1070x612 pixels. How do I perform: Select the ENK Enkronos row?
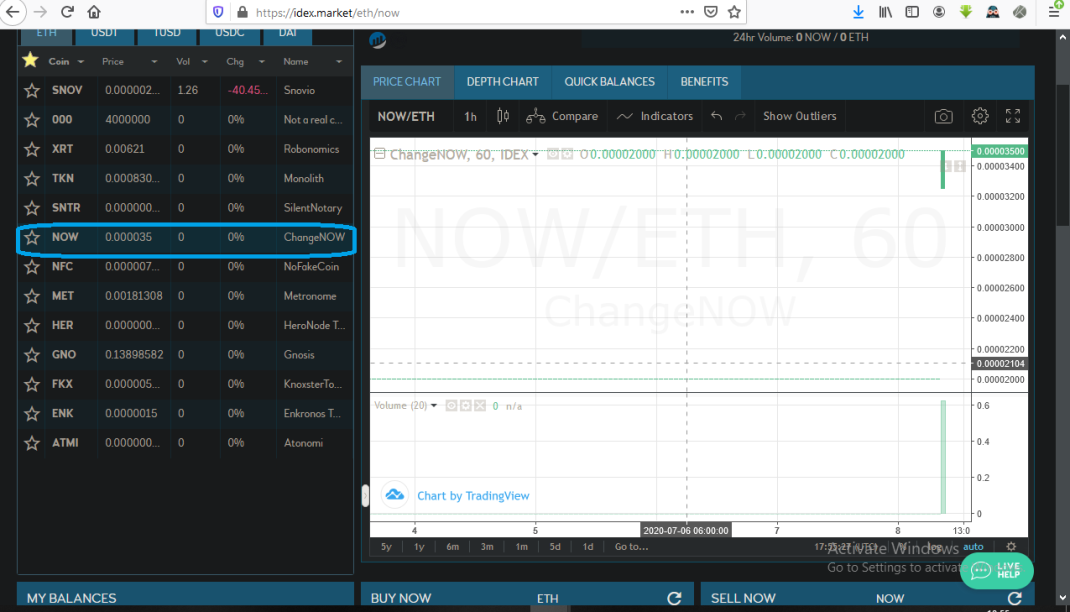point(185,413)
